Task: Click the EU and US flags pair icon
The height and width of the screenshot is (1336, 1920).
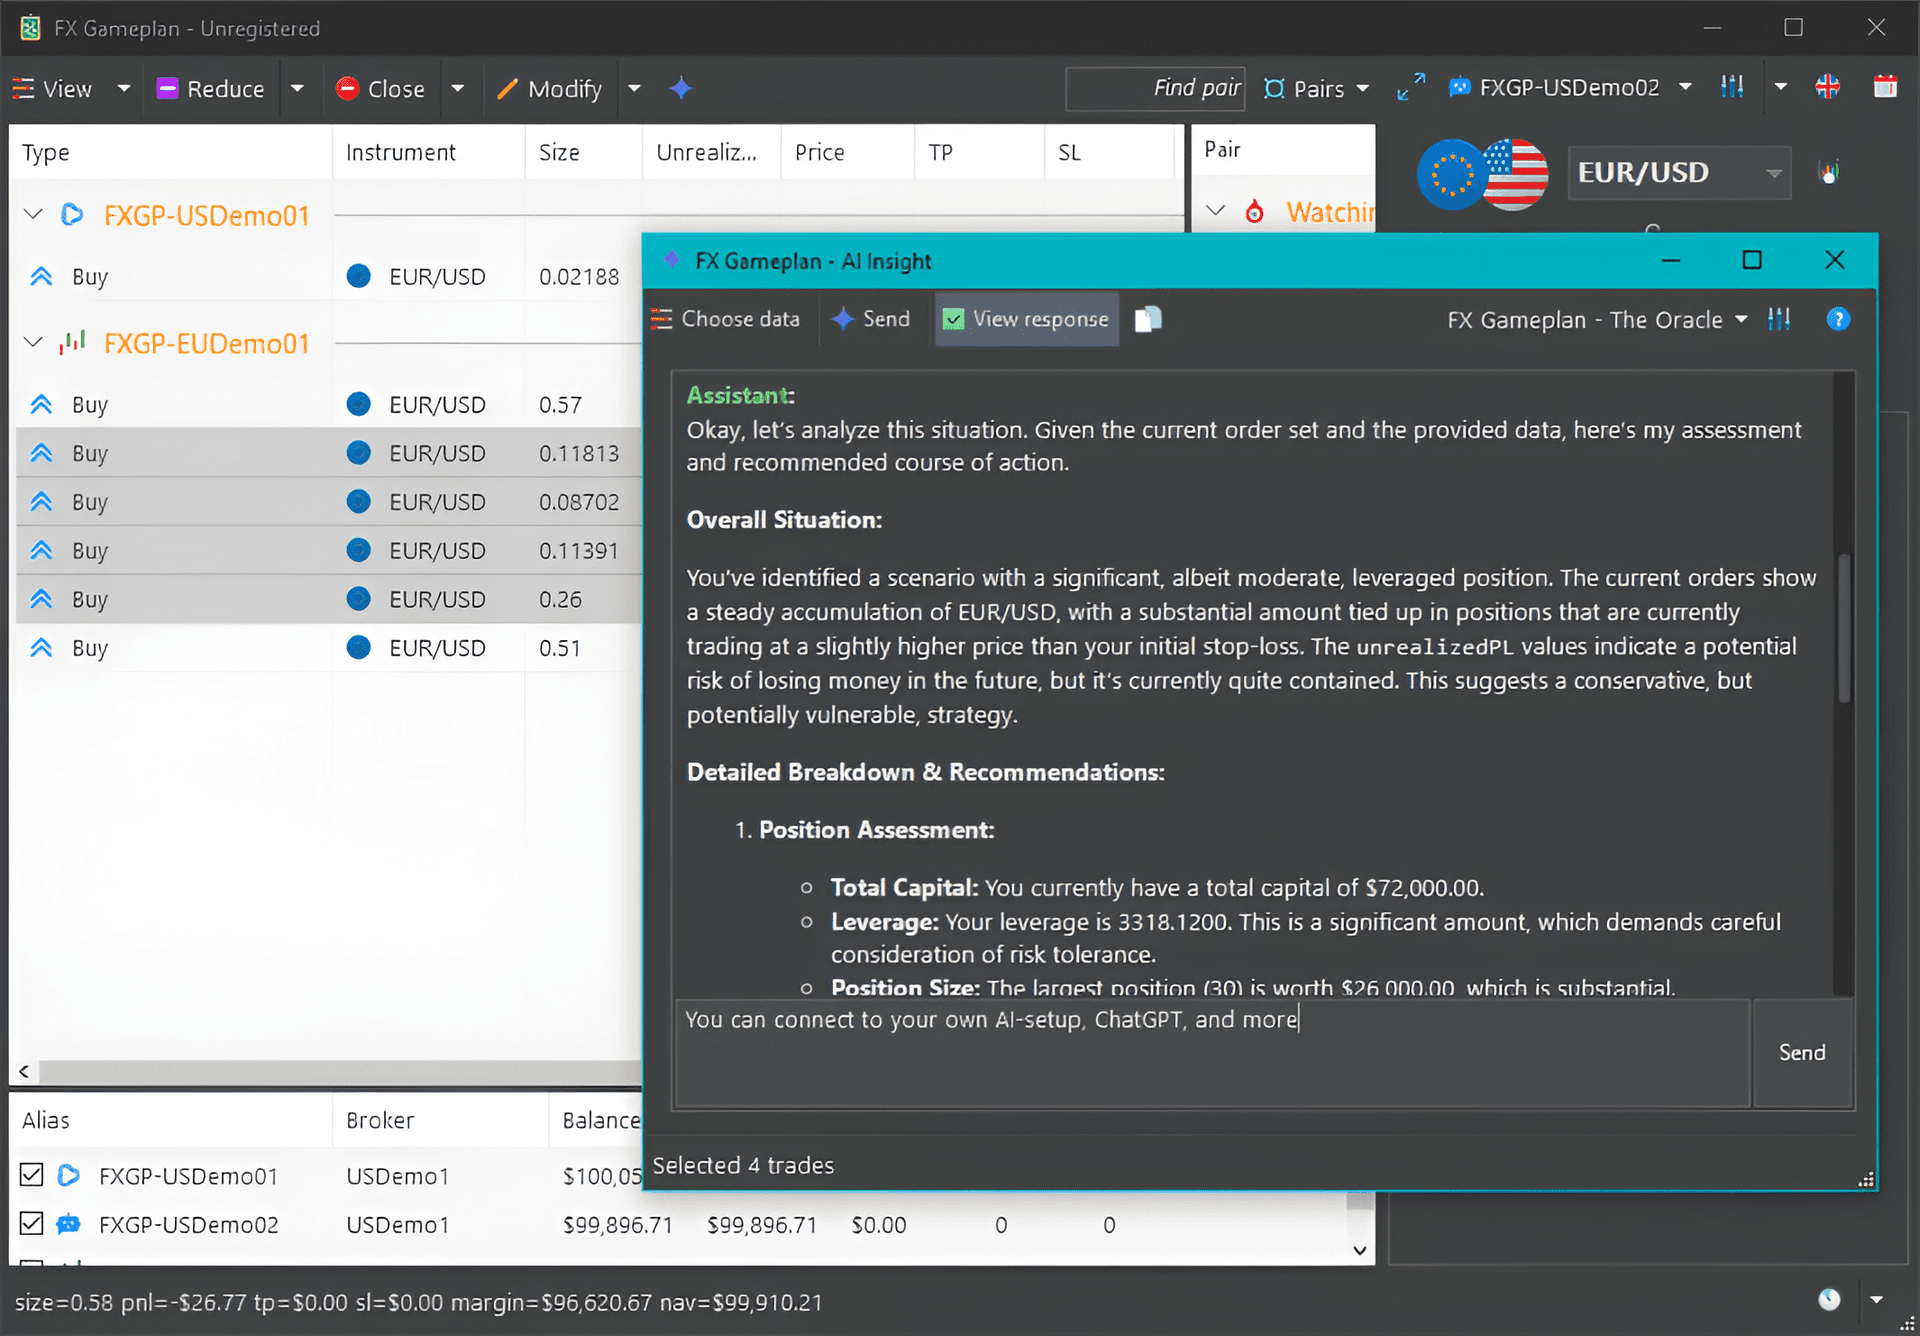Action: coord(1483,174)
